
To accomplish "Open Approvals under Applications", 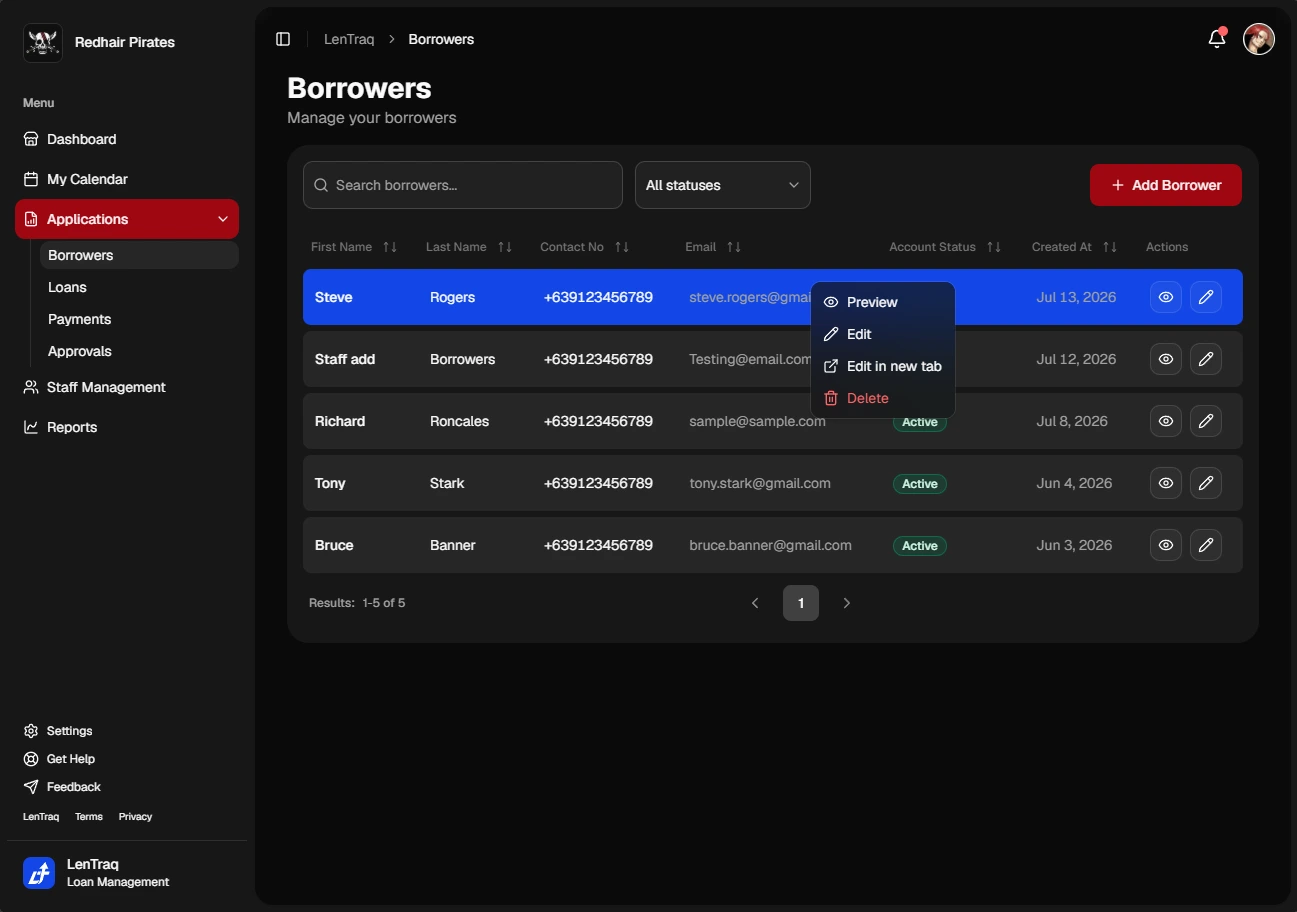I will pos(139,351).
